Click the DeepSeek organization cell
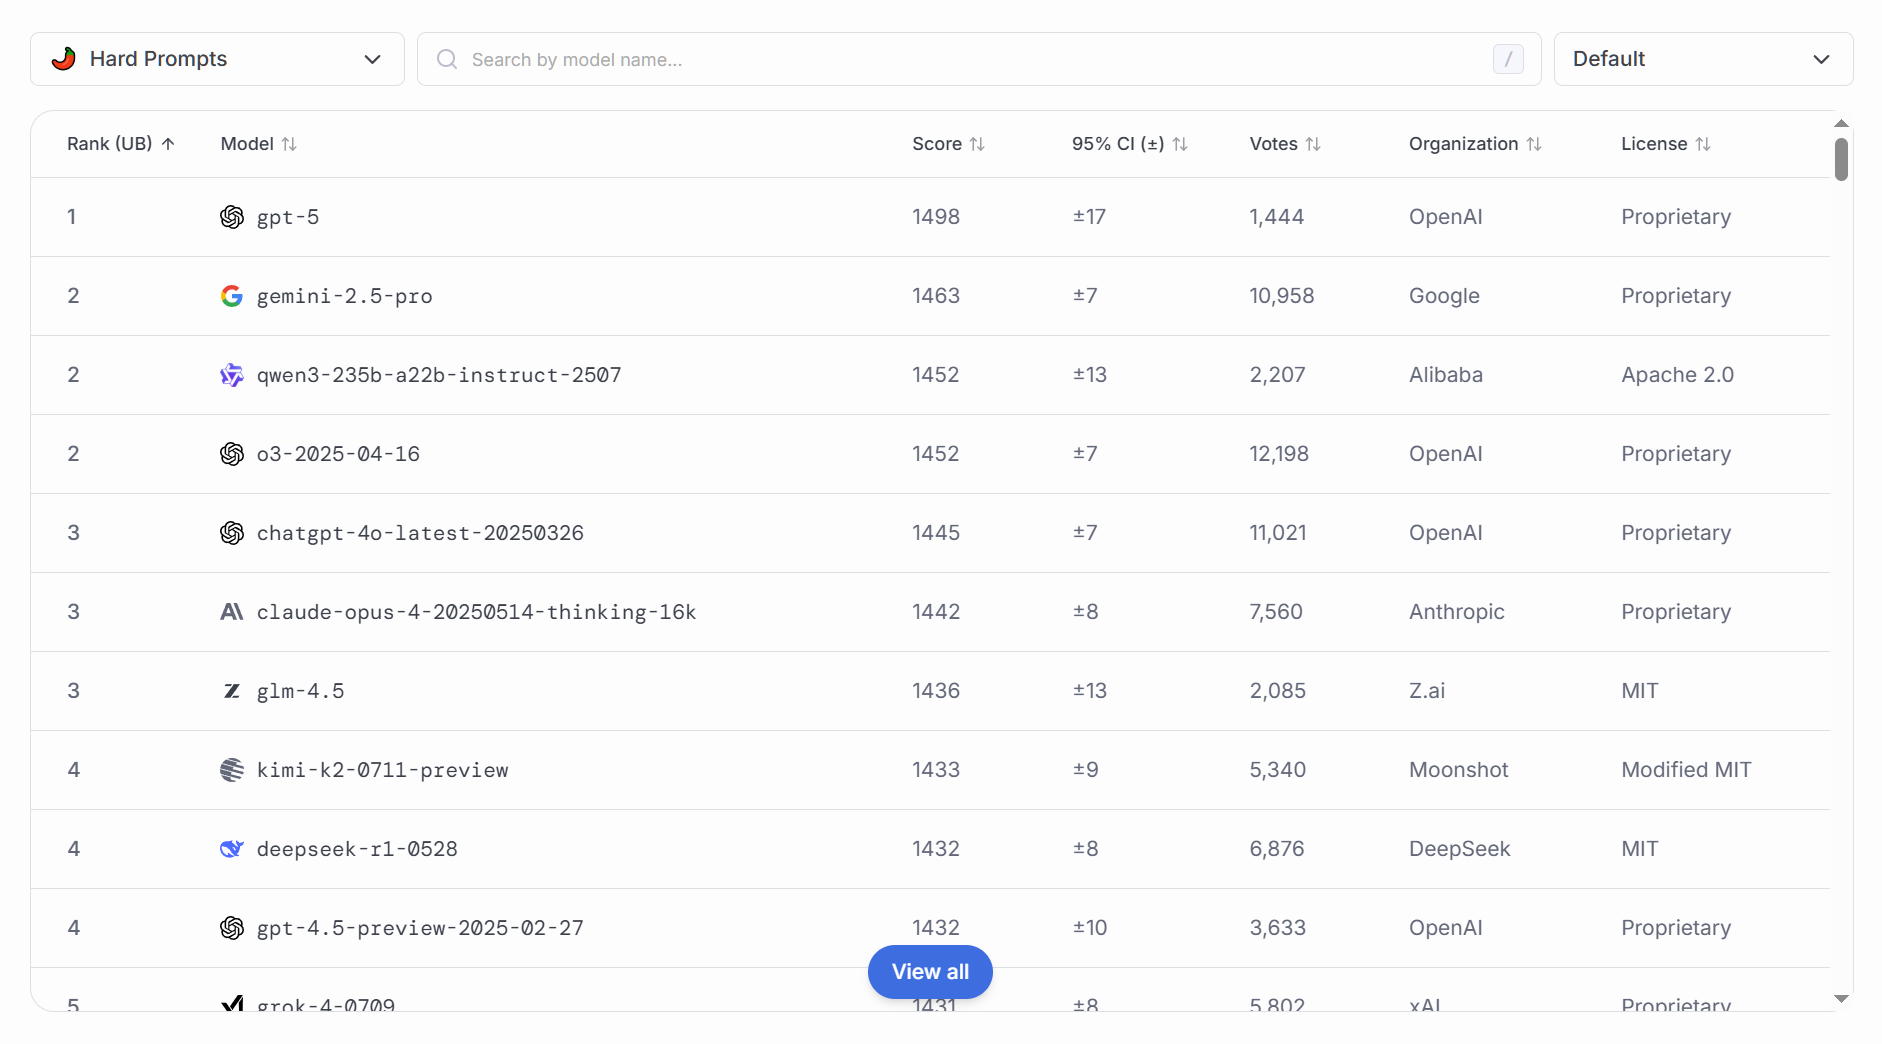This screenshot has width=1882, height=1044. coord(1460,849)
